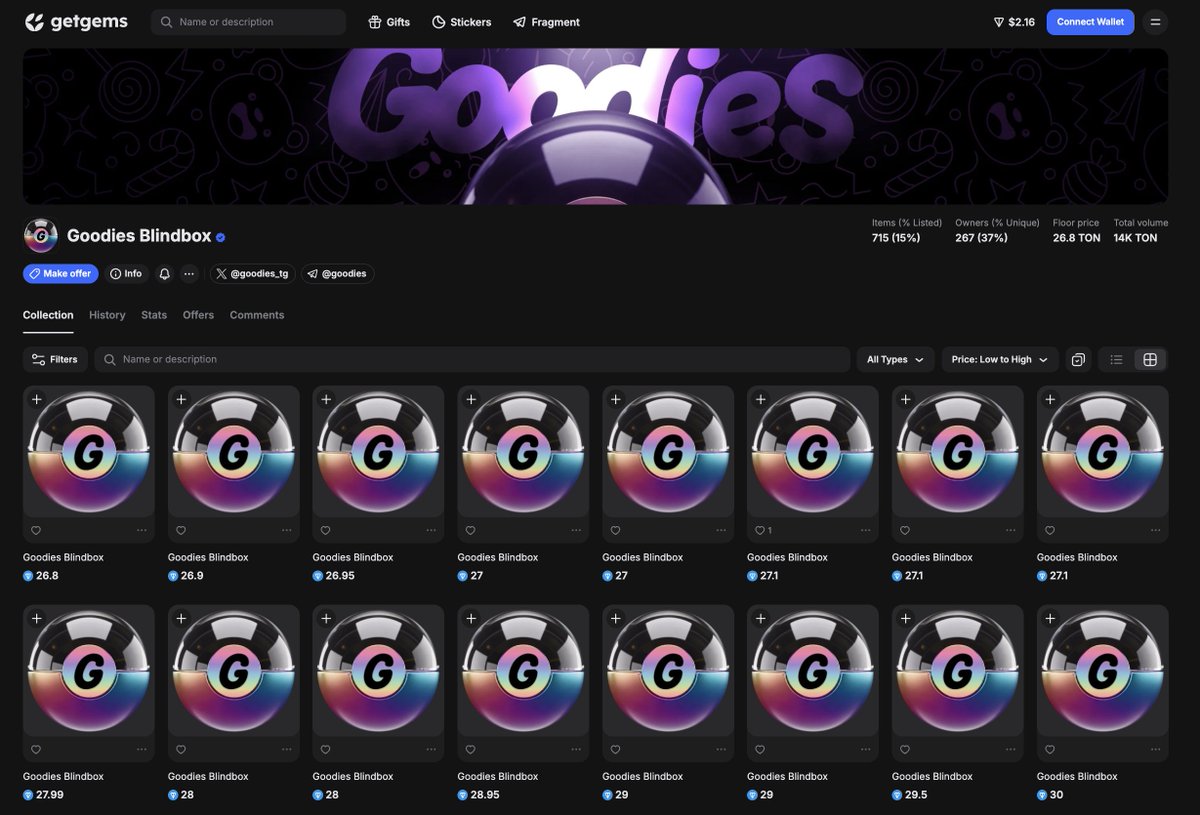
Task: Click the top search bar
Action: [248, 22]
